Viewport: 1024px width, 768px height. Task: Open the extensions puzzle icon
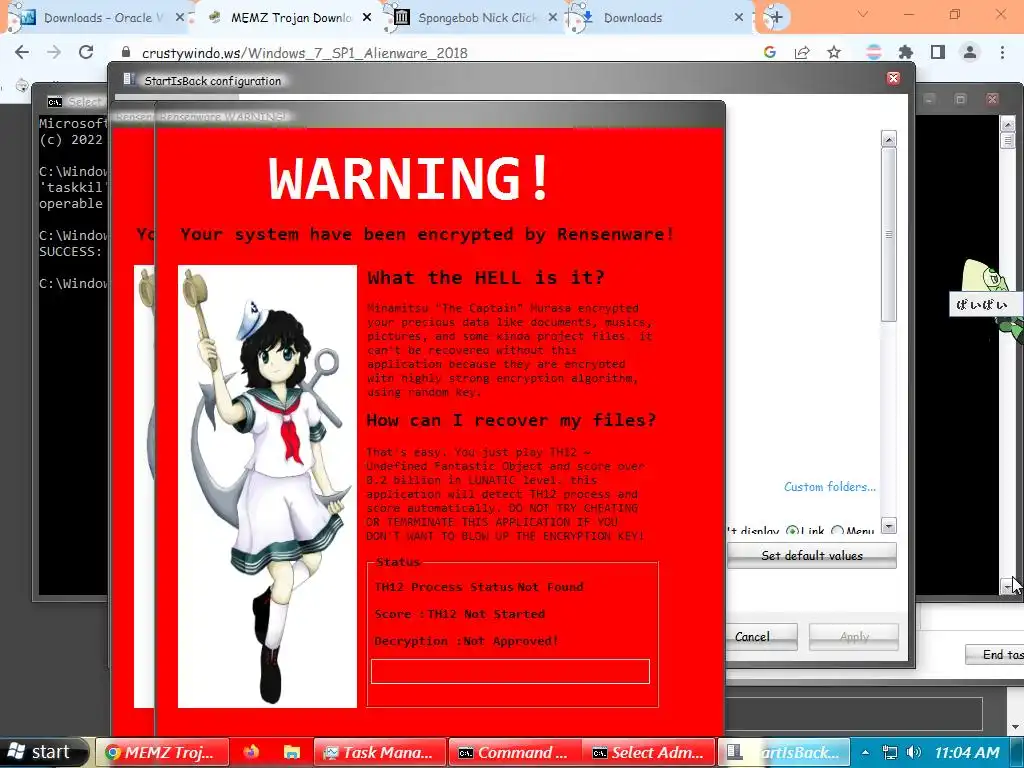point(905,52)
